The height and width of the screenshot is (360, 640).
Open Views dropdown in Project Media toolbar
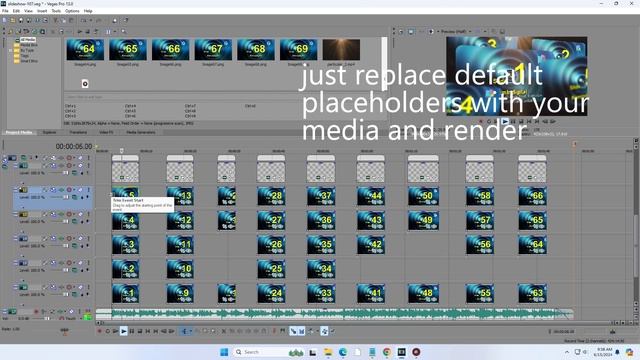115,31
